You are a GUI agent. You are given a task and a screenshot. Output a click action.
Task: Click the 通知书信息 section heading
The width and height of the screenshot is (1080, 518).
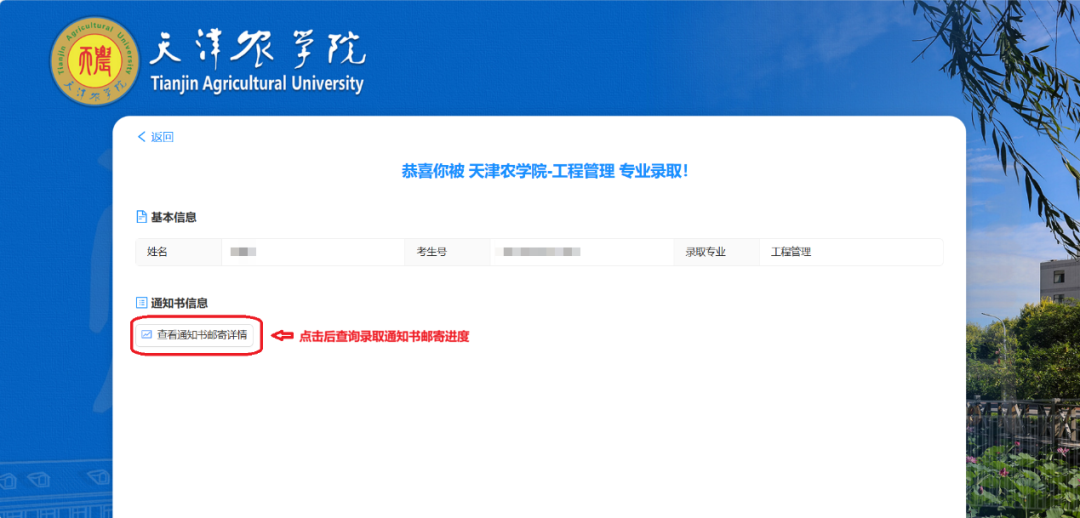(x=179, y=302)
